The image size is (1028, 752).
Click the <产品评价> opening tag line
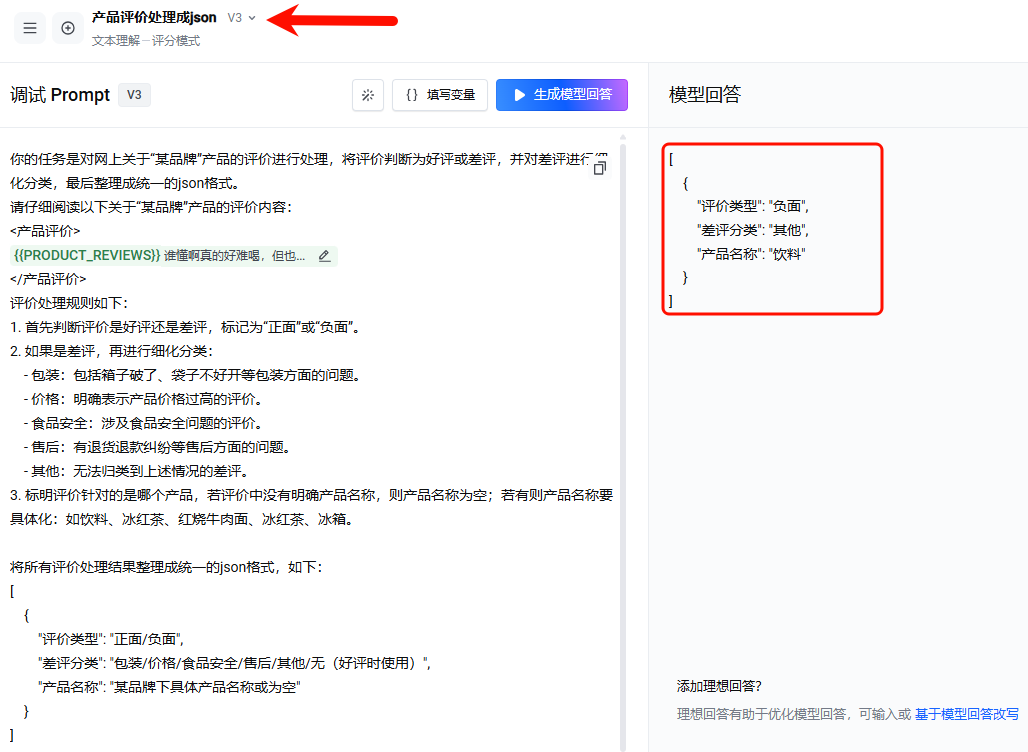(x=45, y=231)
